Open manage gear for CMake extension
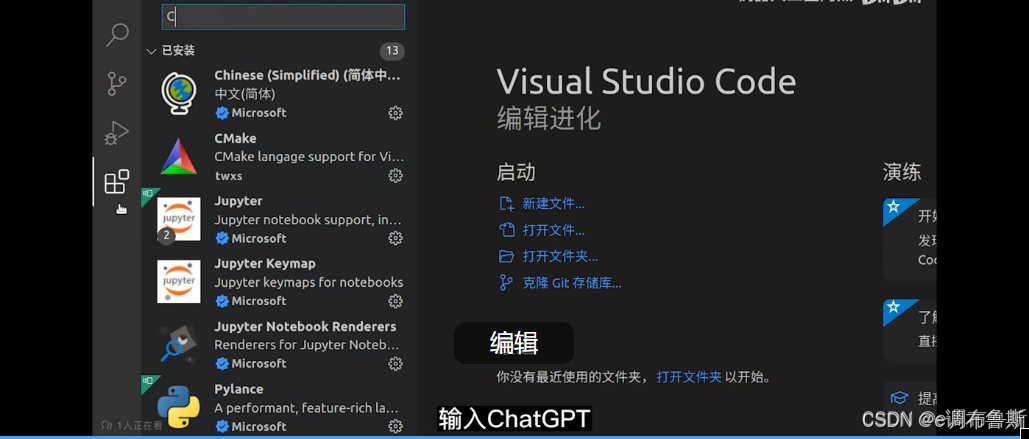The image size is (1029, 439). (395, 175)
